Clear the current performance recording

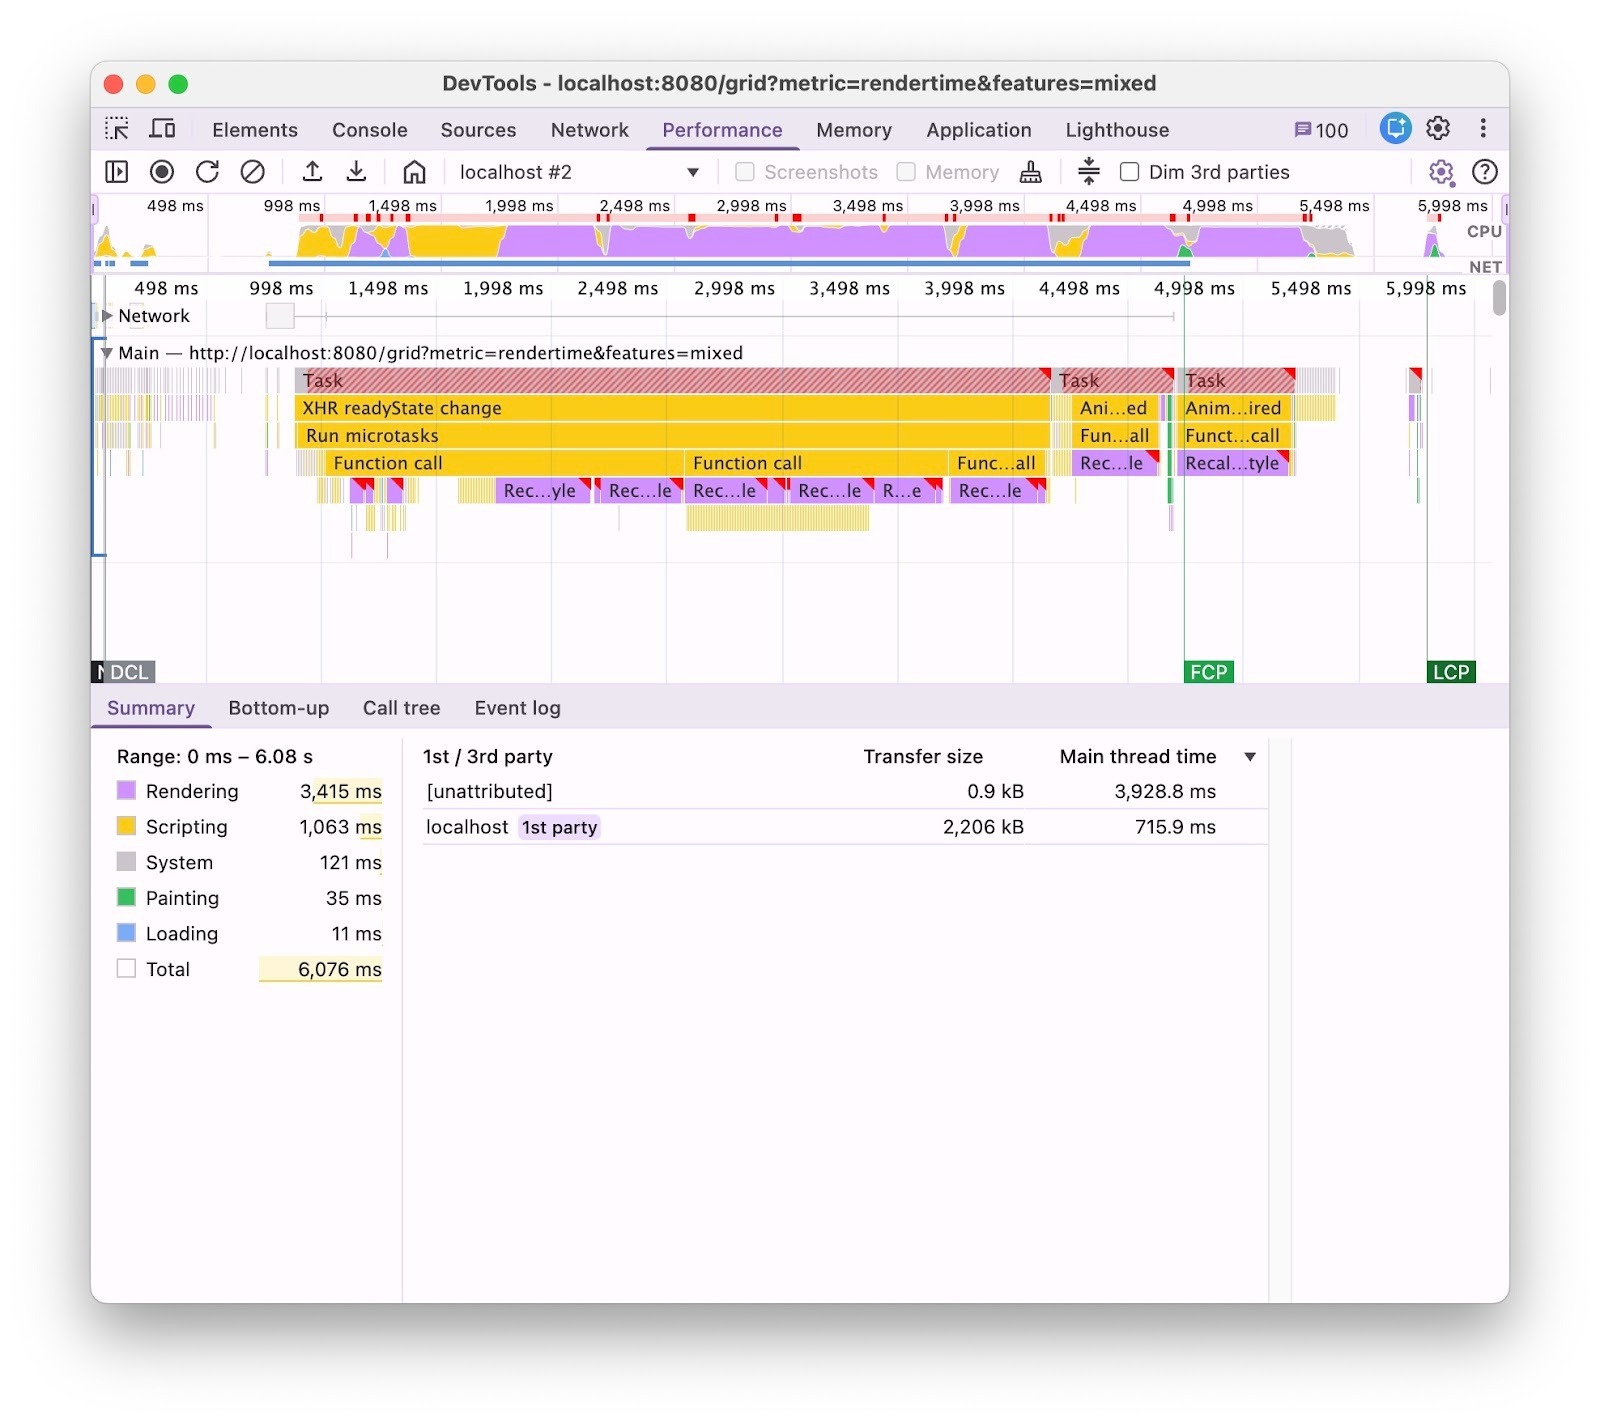253,172
